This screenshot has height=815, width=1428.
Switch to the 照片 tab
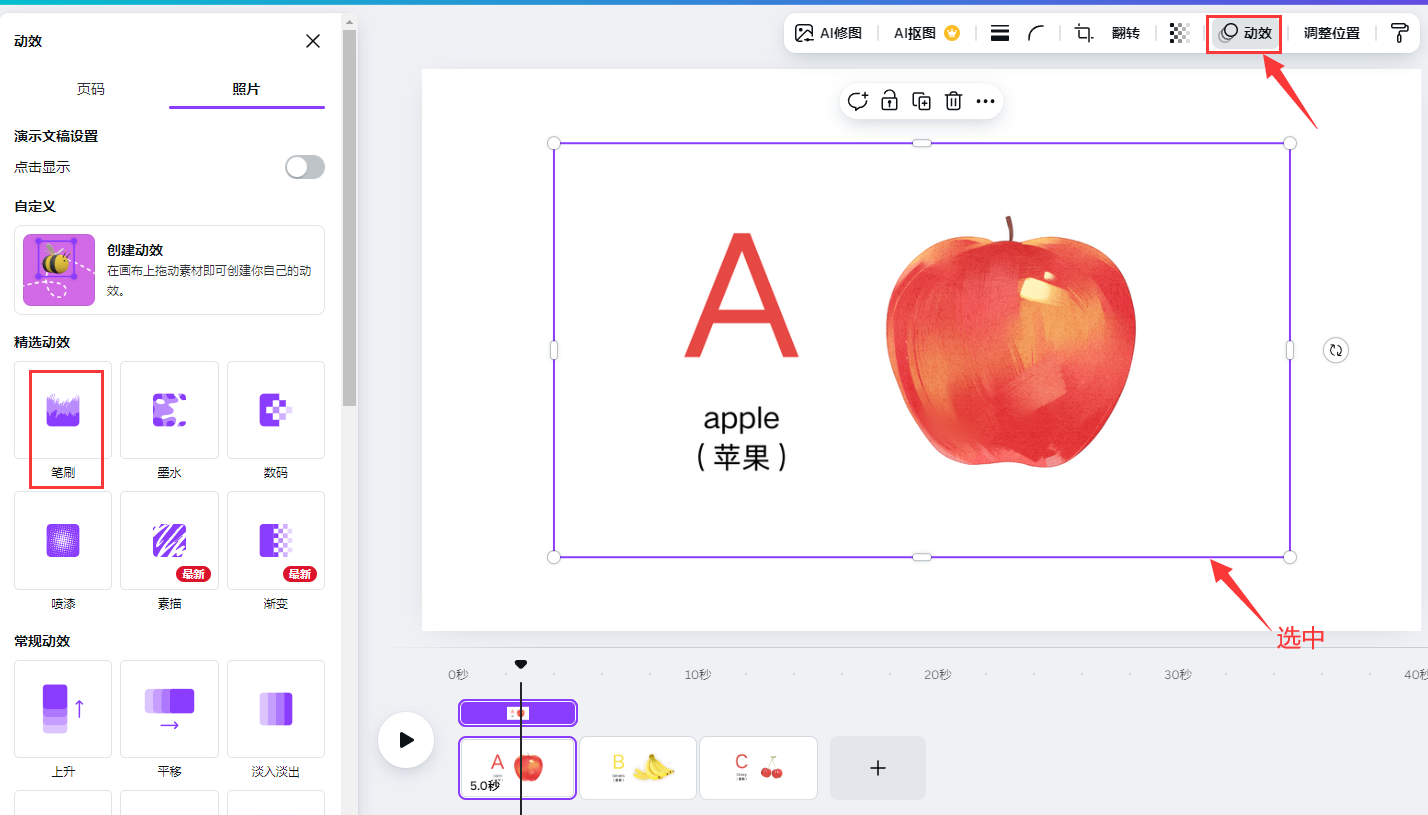click(247, 89)
